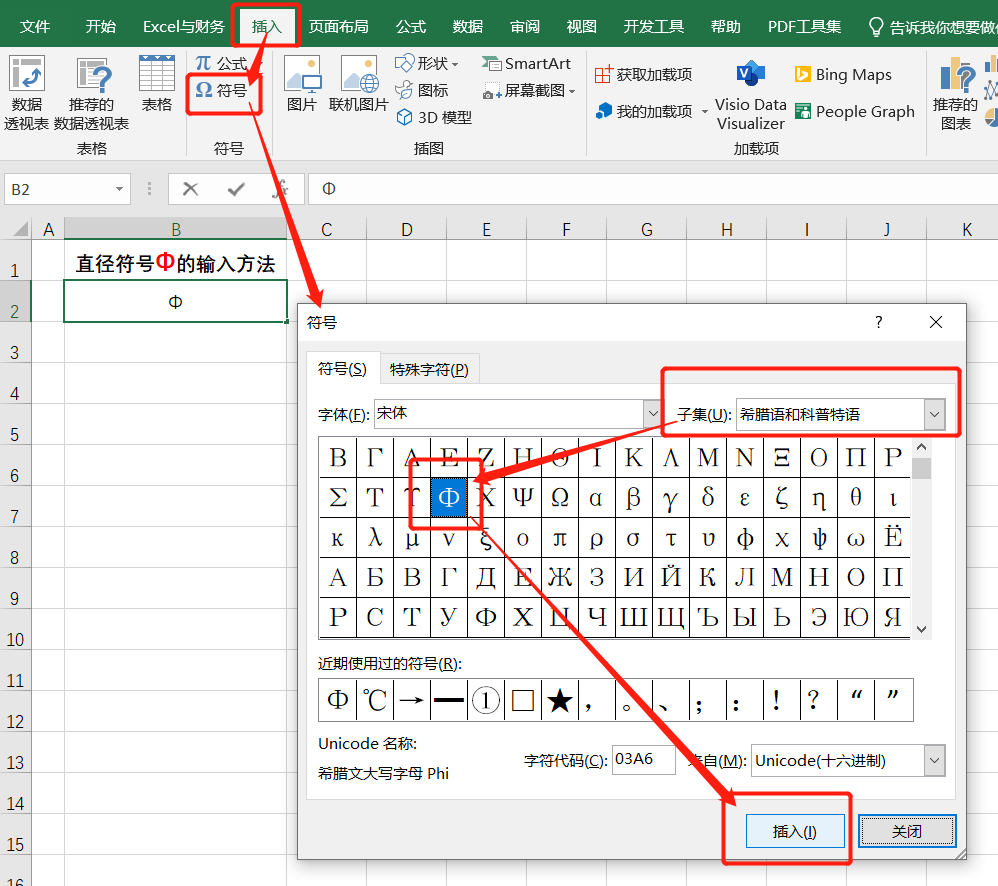Screen dimensions: 998x886
Task: Launch Visio Data Visualizer add-in
Action: 750,95
